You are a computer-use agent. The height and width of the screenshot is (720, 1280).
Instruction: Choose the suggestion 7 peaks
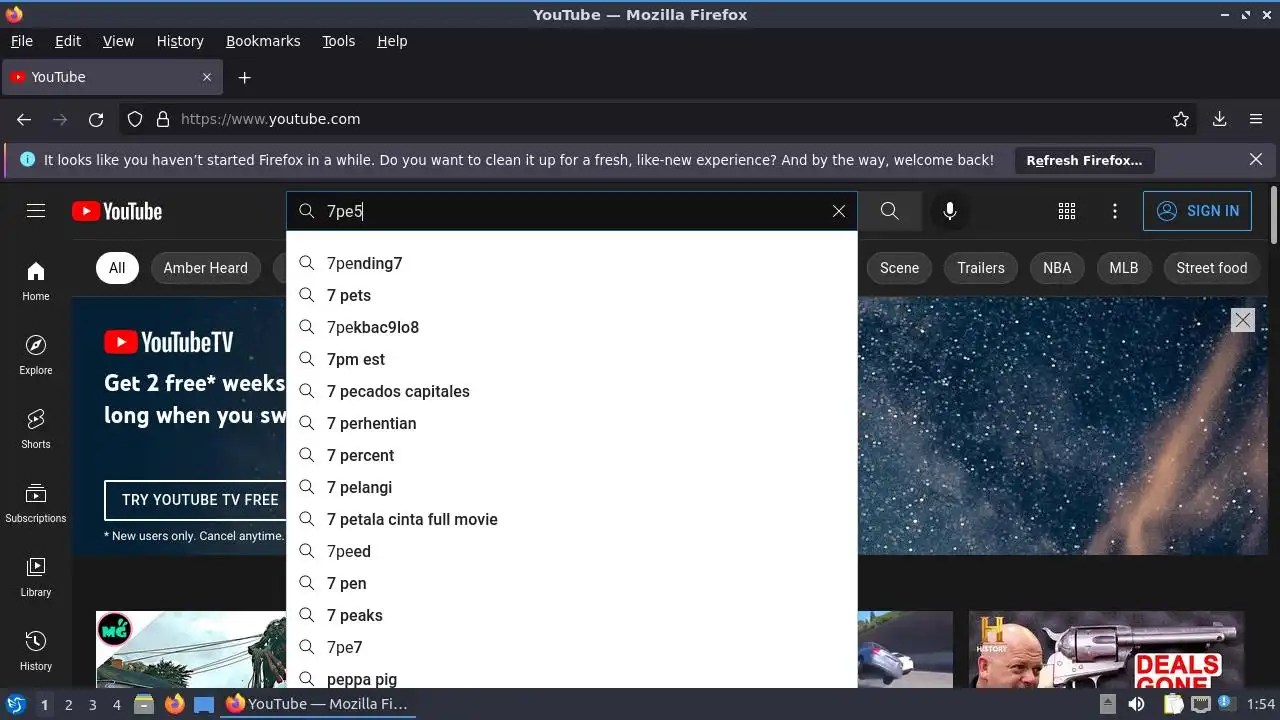click(572, 615)
